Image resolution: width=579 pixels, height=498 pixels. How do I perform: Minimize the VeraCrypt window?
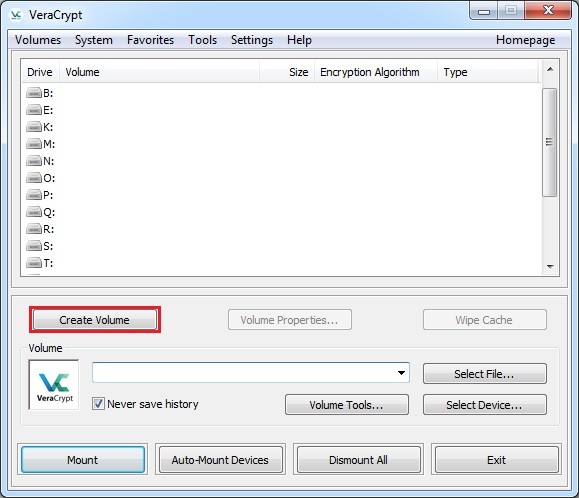pyautogui.click(x=484, y=11)
